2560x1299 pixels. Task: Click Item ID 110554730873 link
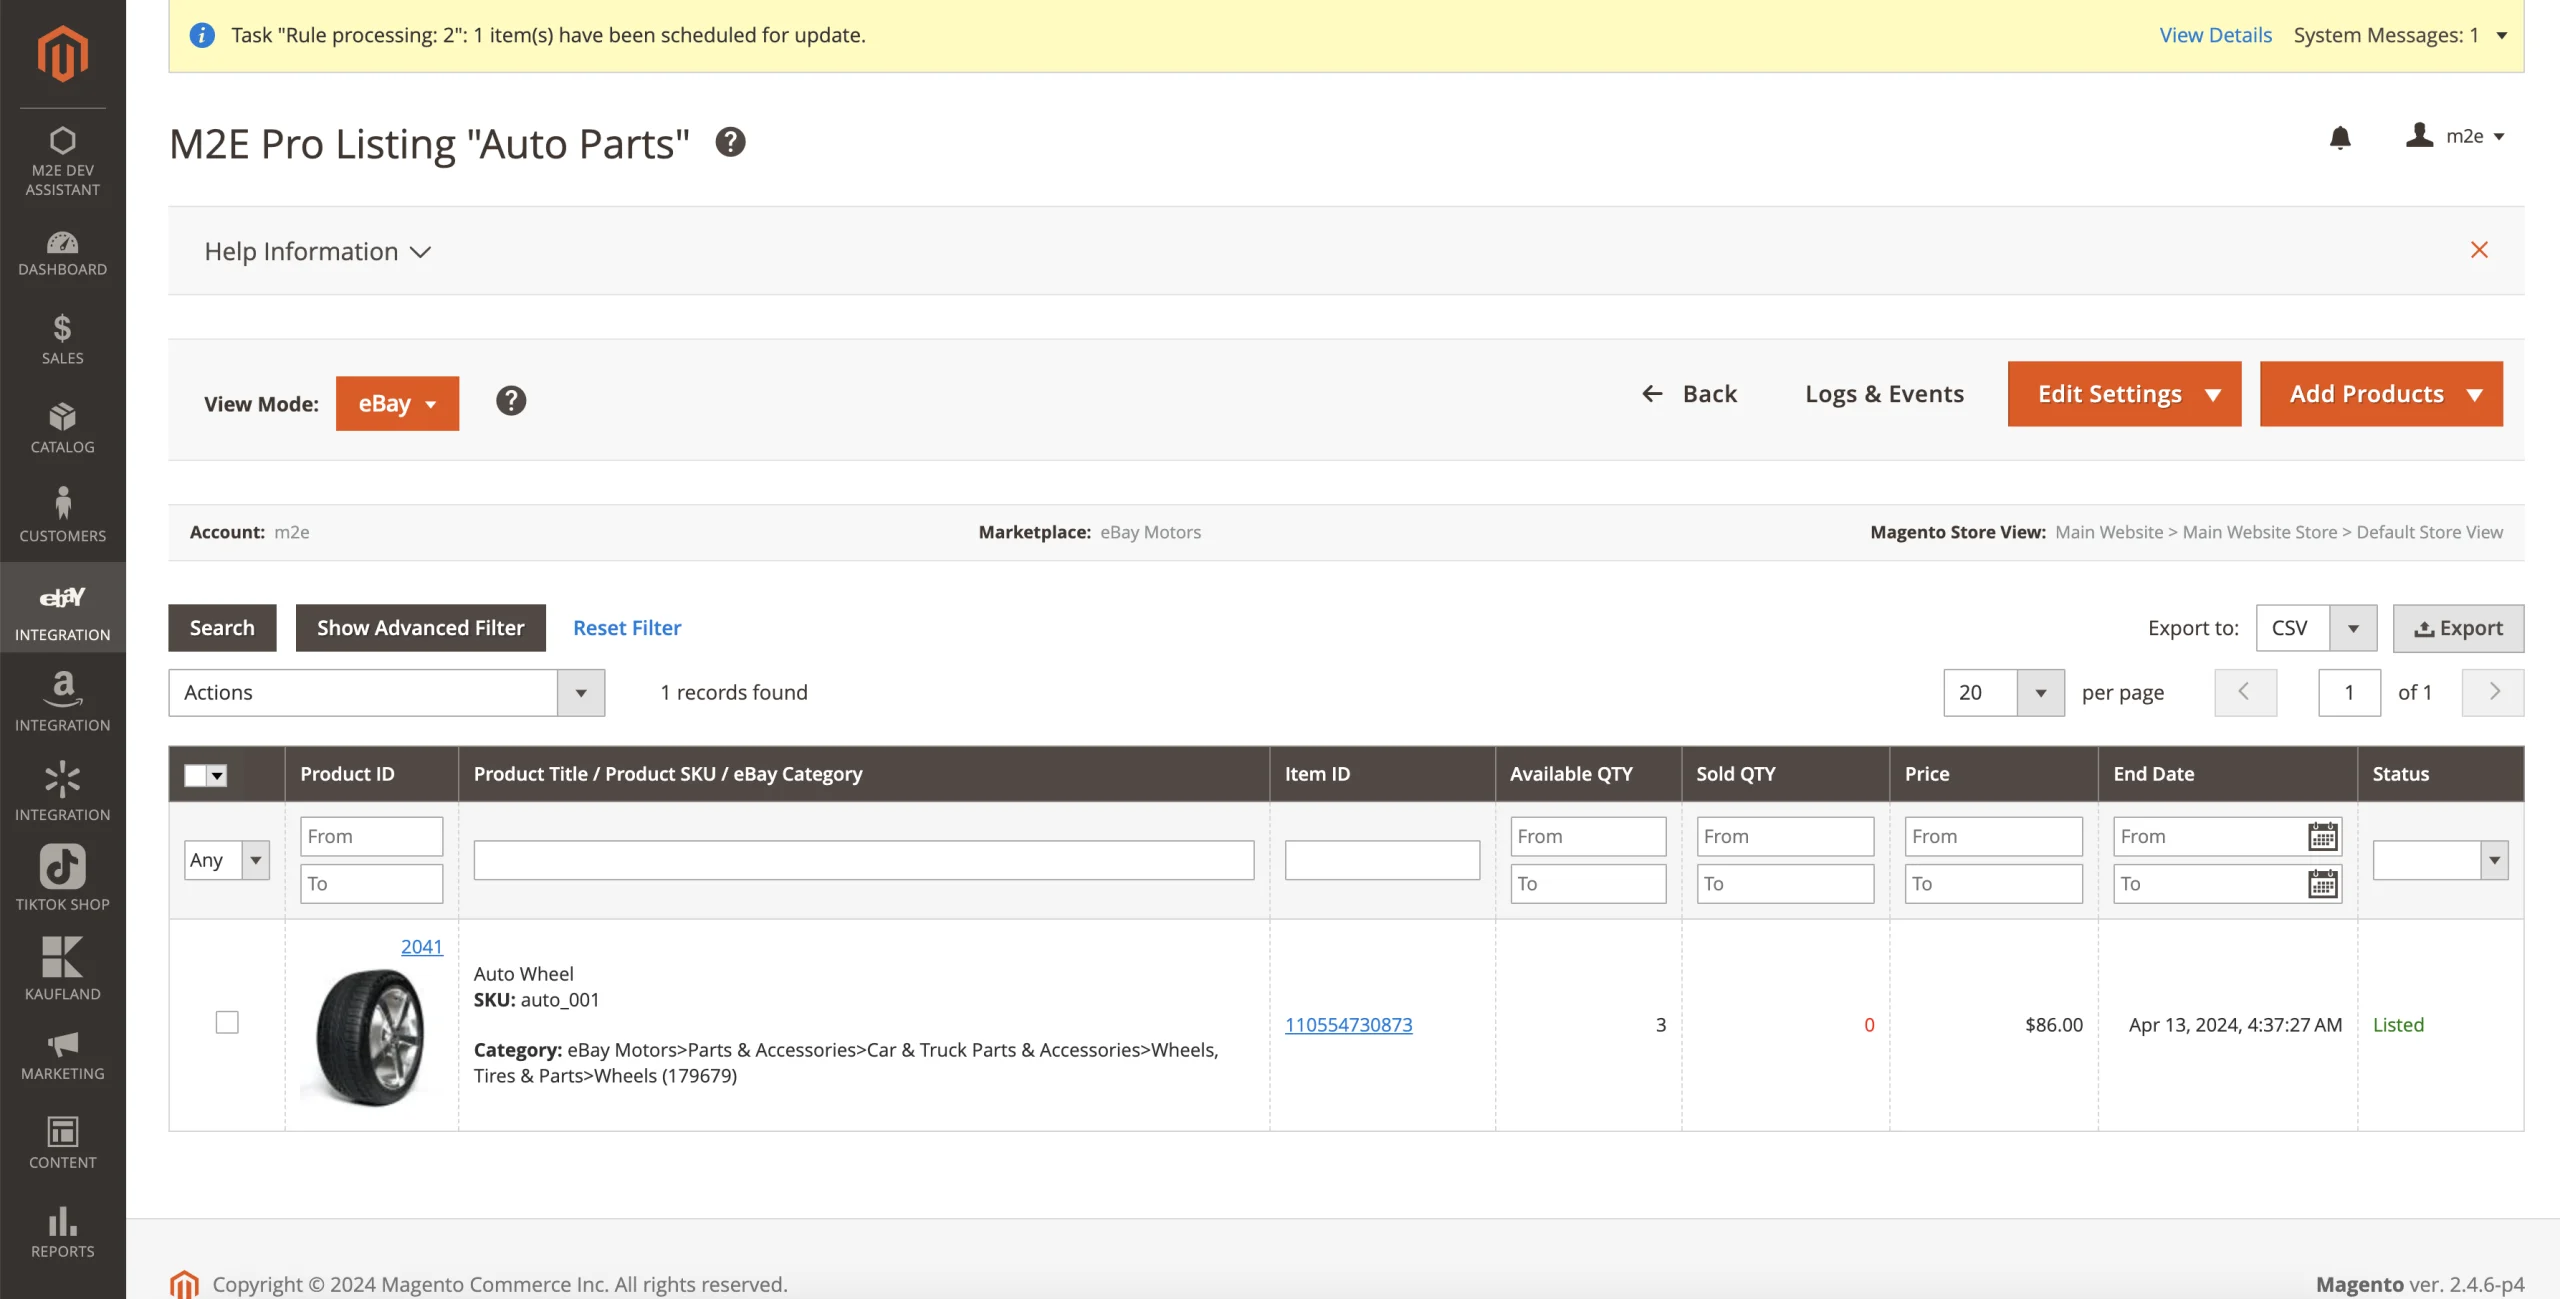pyautogui.click(x=1348, y=1024)
